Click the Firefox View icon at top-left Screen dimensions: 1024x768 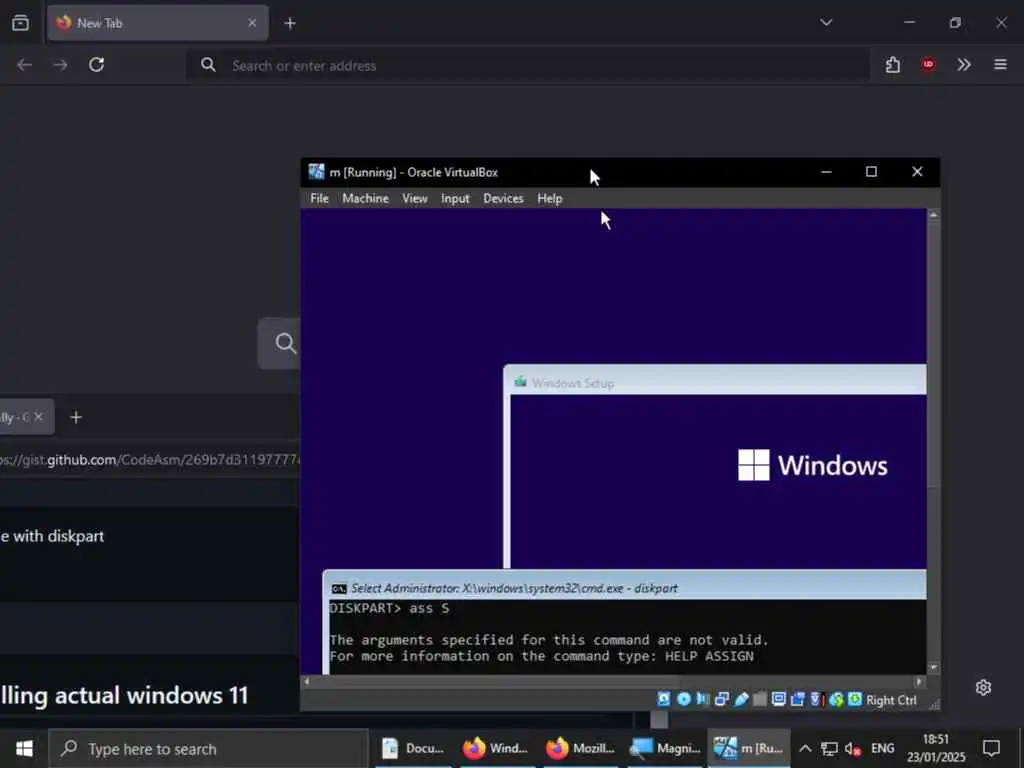[x=20, y=23]
